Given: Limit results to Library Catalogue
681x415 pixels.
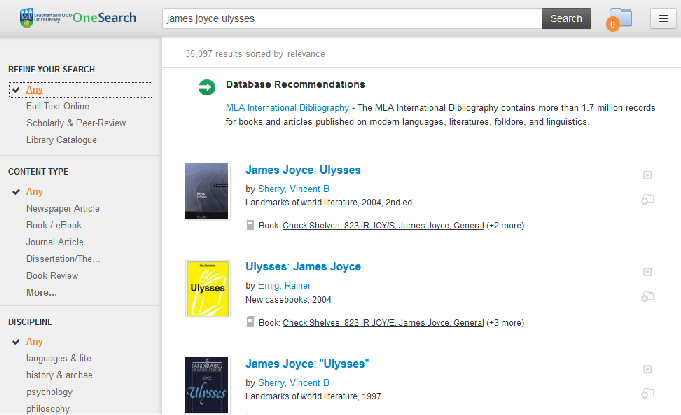Looking at the screenshot, I should point(61,140).
